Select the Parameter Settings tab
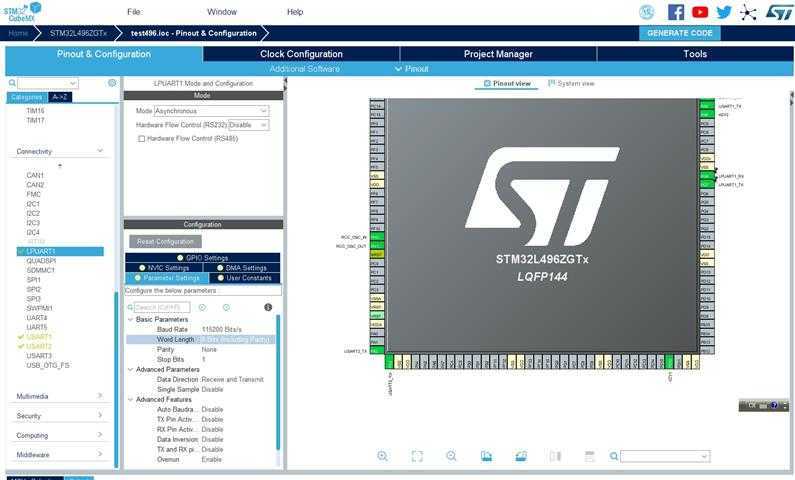Image resolution: width=795 pixels, height=480 pixels. click(x=167, y=278)
